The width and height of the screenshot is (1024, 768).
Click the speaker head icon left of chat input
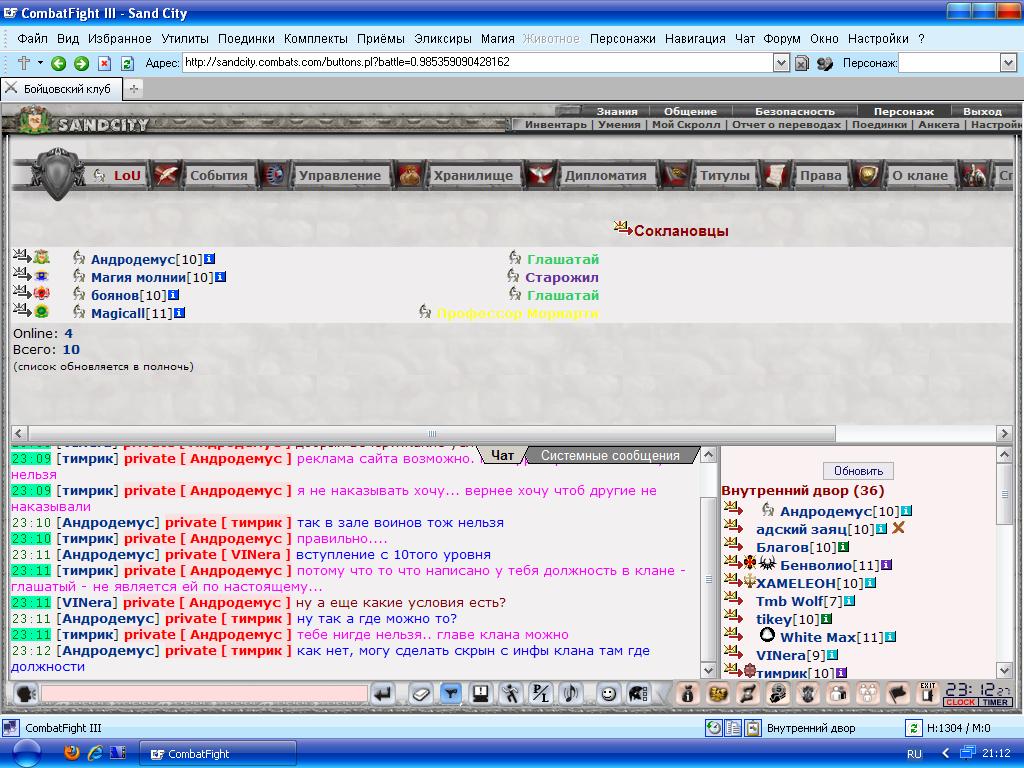[x=25, y=694]
